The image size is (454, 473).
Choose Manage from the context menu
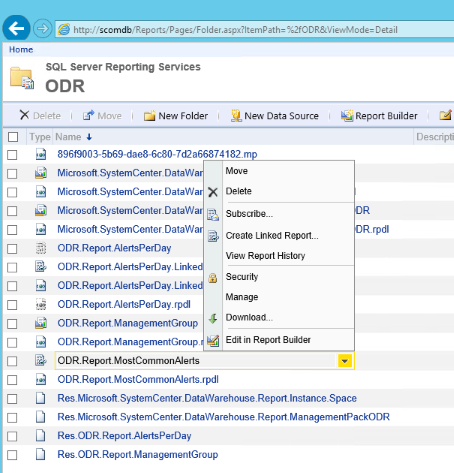click(x=242, y=297)
